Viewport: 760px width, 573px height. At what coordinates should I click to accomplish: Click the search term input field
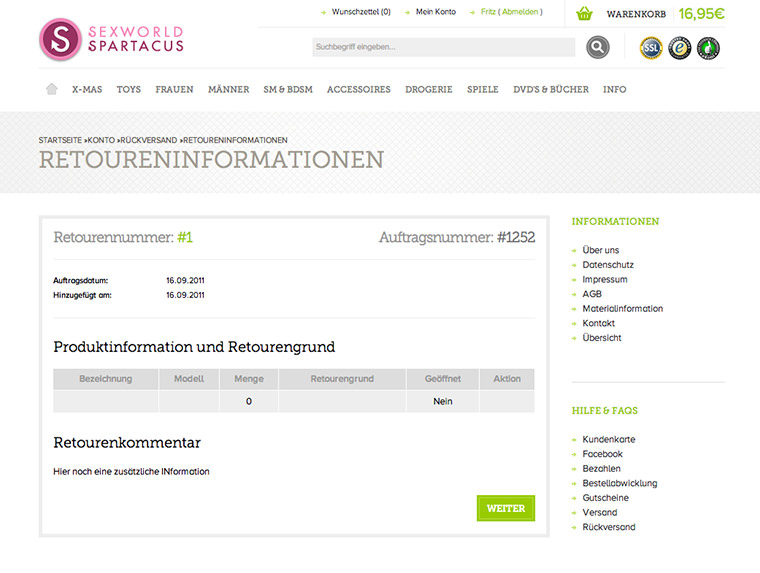click(x=443, y=47)
